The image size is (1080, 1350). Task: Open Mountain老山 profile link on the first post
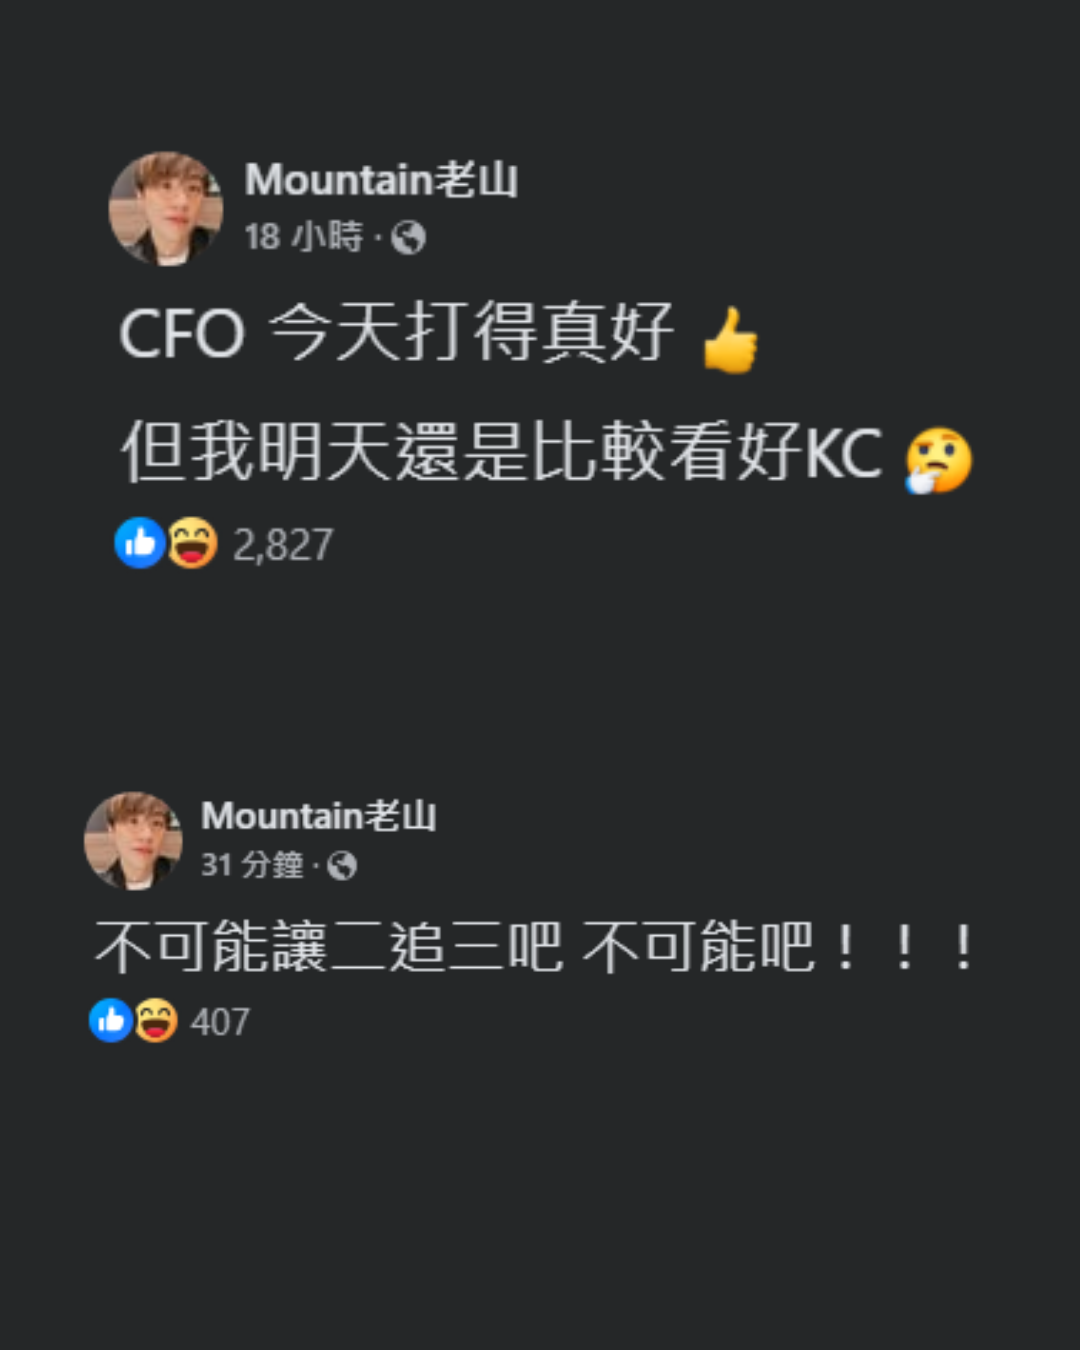tap(381, 180)
